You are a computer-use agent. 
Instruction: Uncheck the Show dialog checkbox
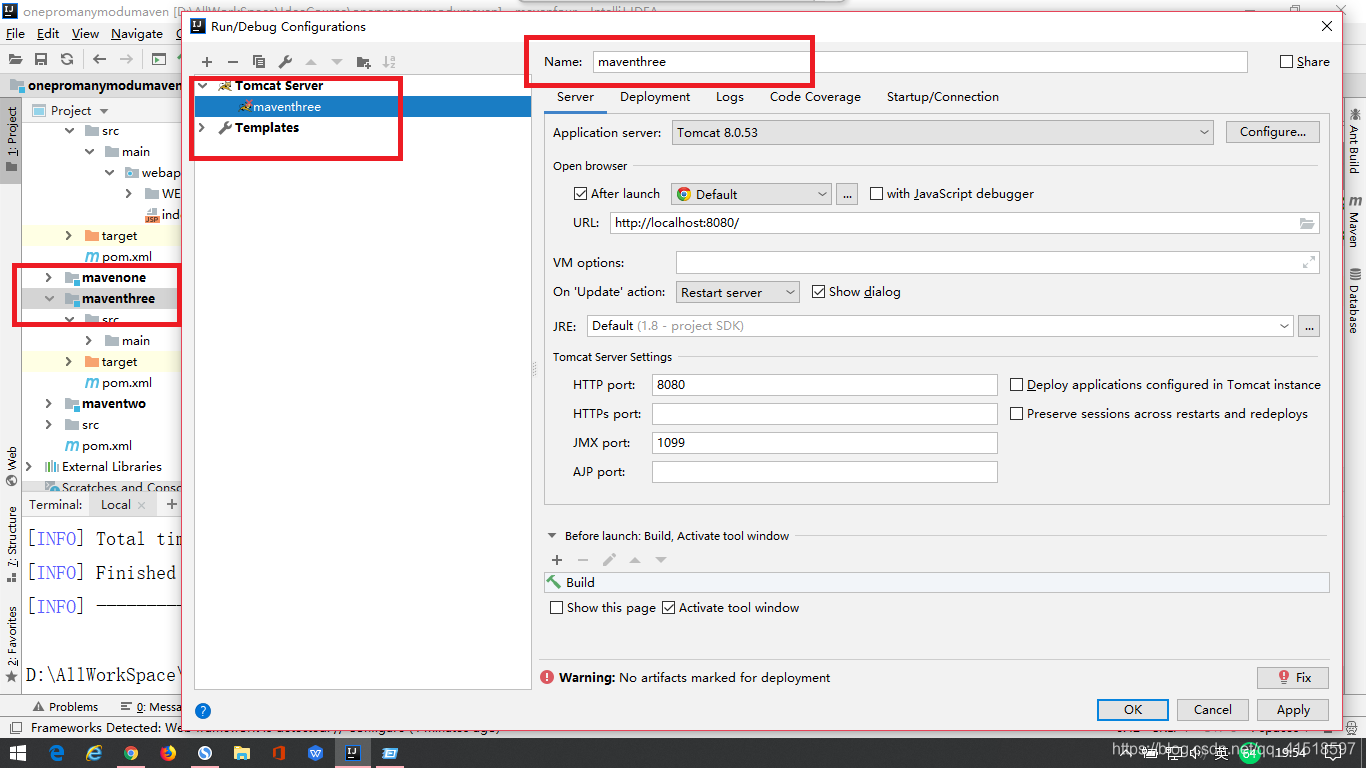[x=819, y=292]
